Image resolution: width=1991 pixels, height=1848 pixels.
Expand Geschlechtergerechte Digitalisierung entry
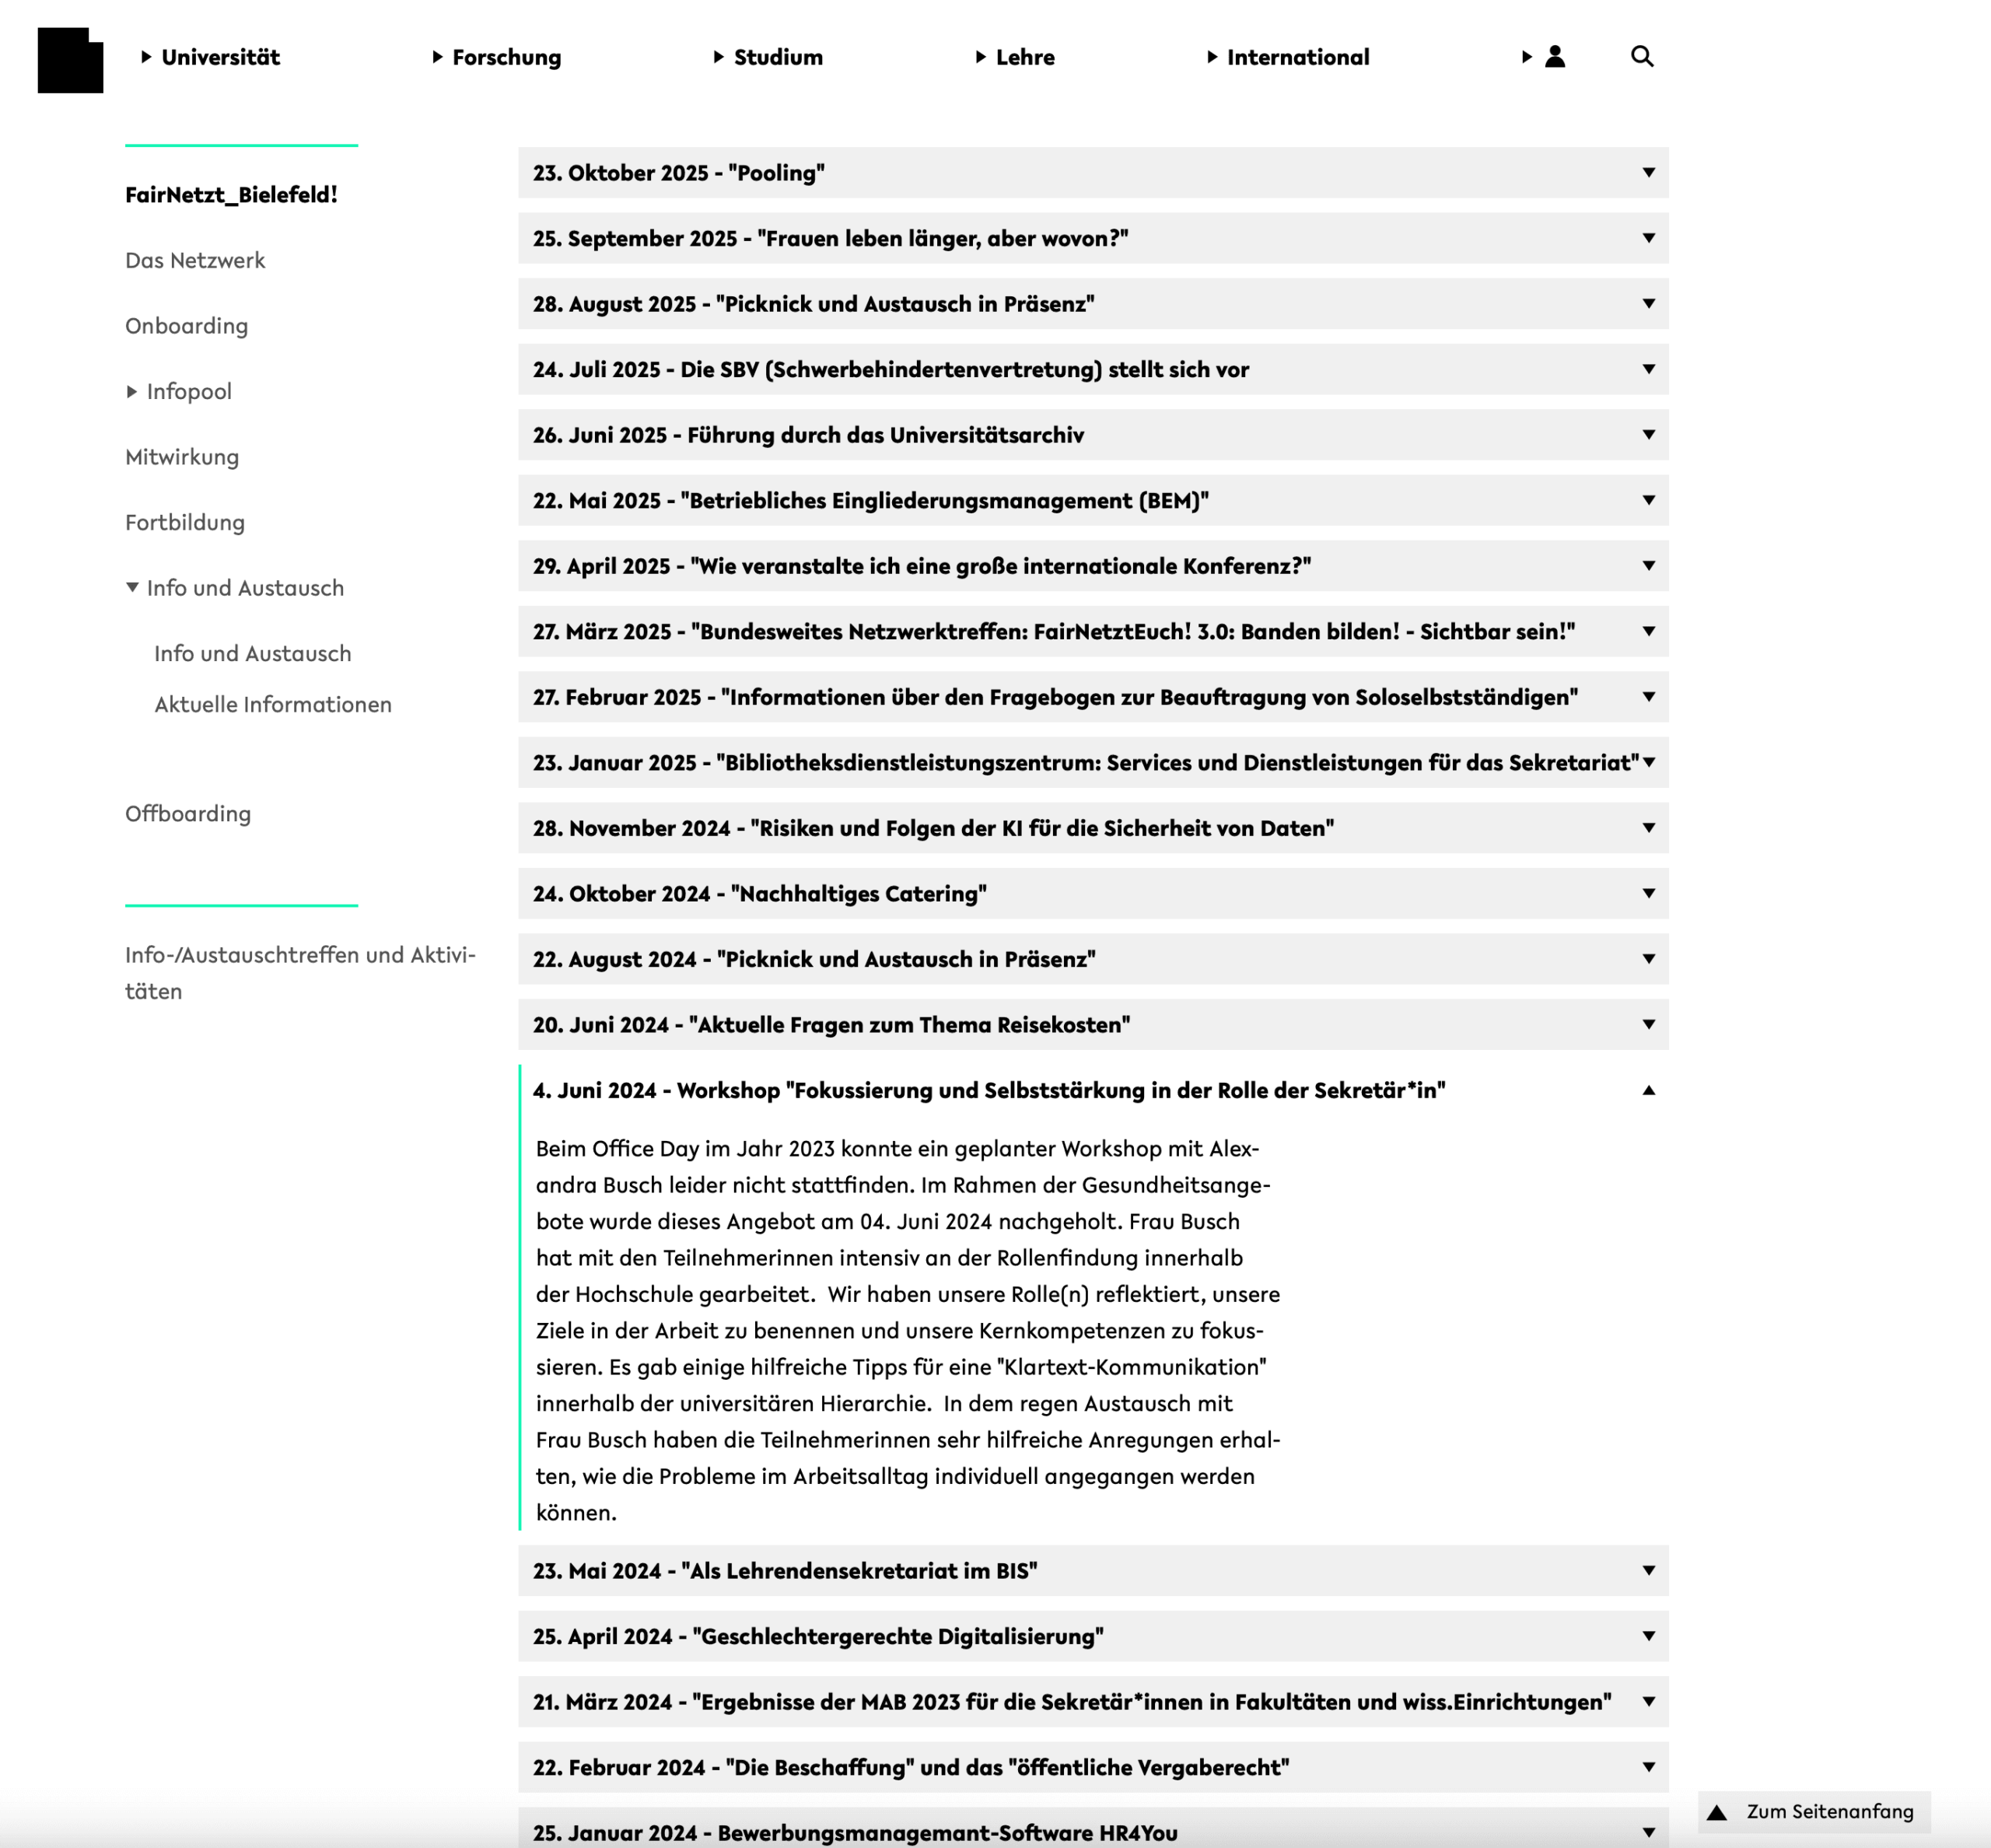pyautogui.click(x=817, y=1636)
